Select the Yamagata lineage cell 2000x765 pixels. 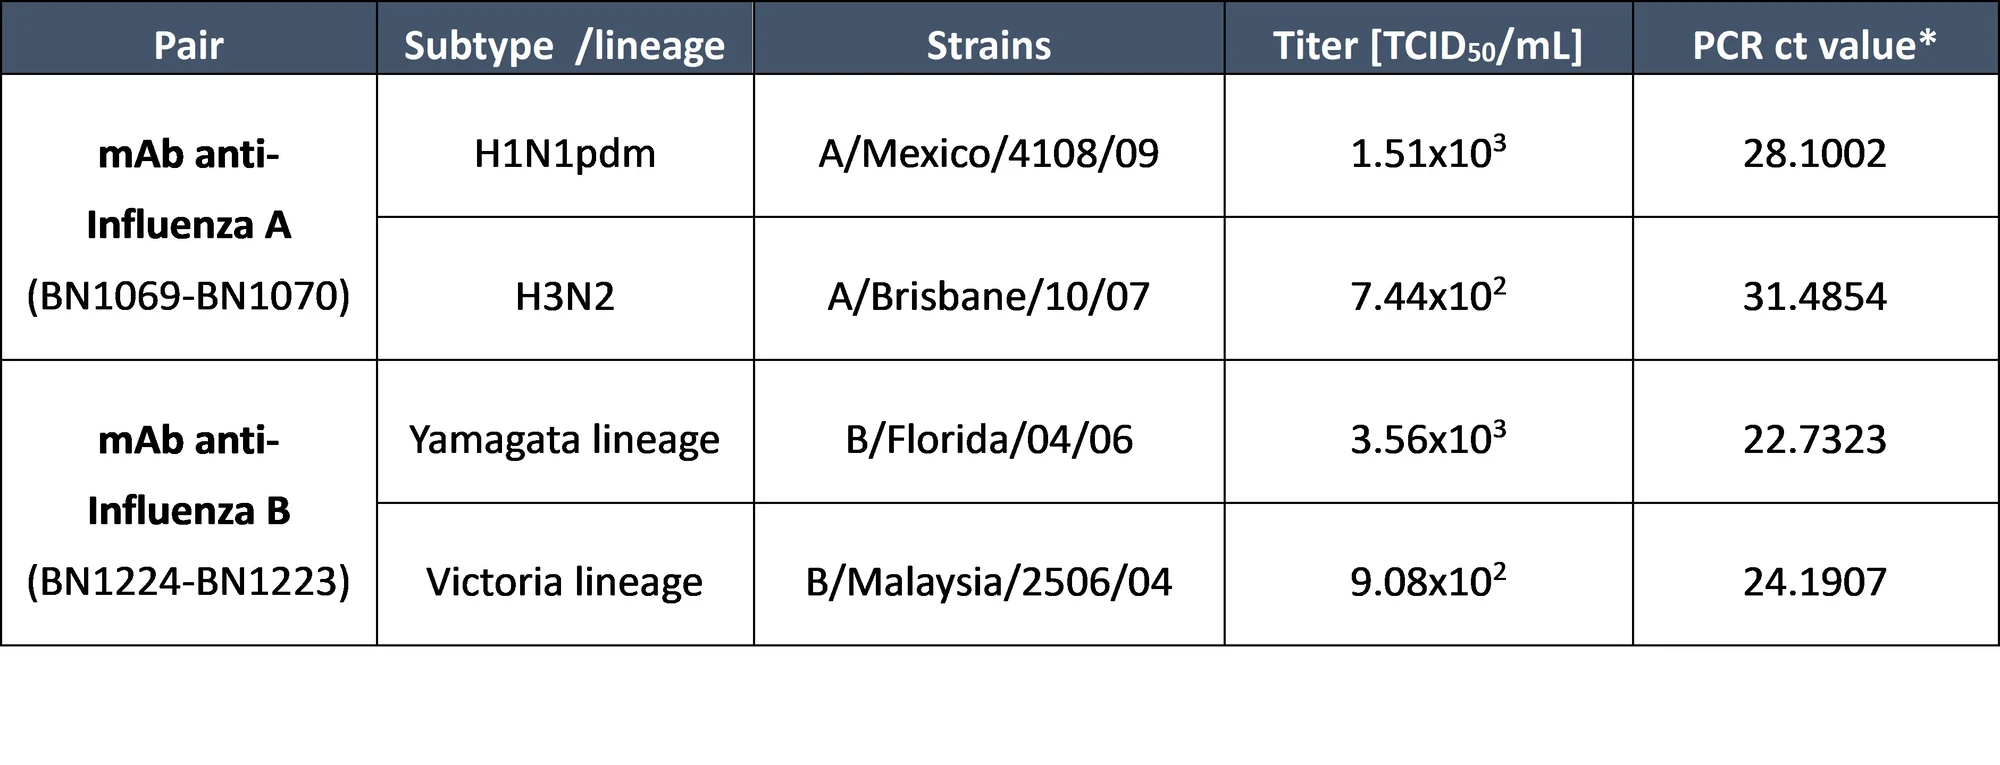click(565, 432)
